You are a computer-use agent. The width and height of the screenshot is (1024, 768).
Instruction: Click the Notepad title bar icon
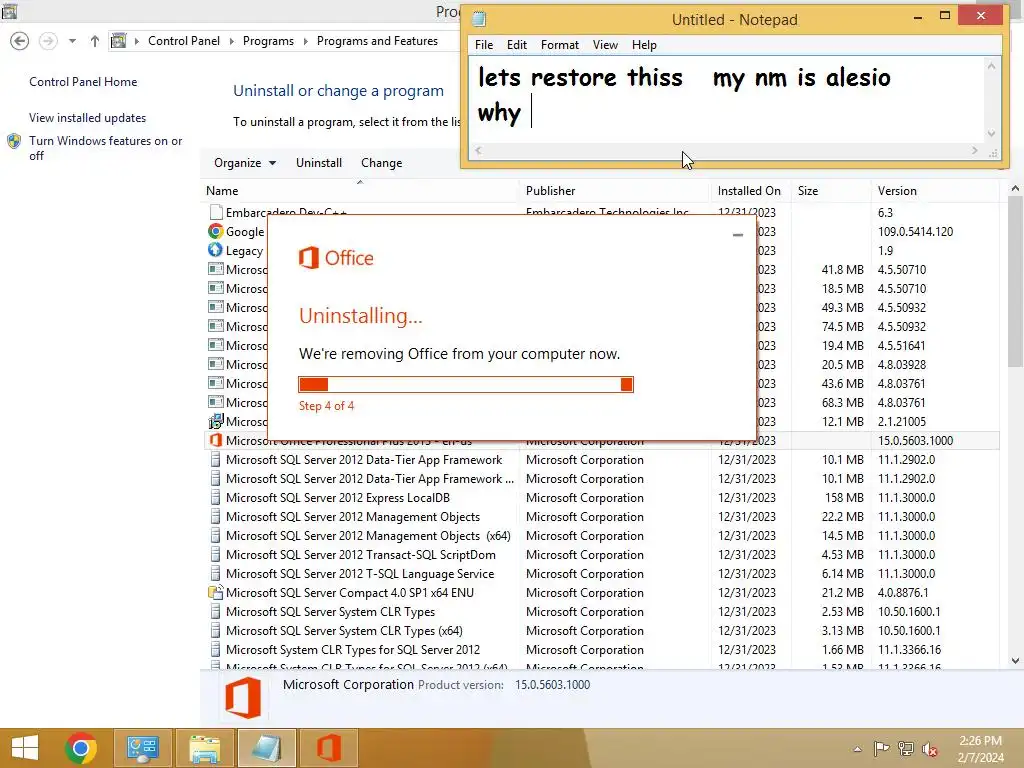pos(479,19)
